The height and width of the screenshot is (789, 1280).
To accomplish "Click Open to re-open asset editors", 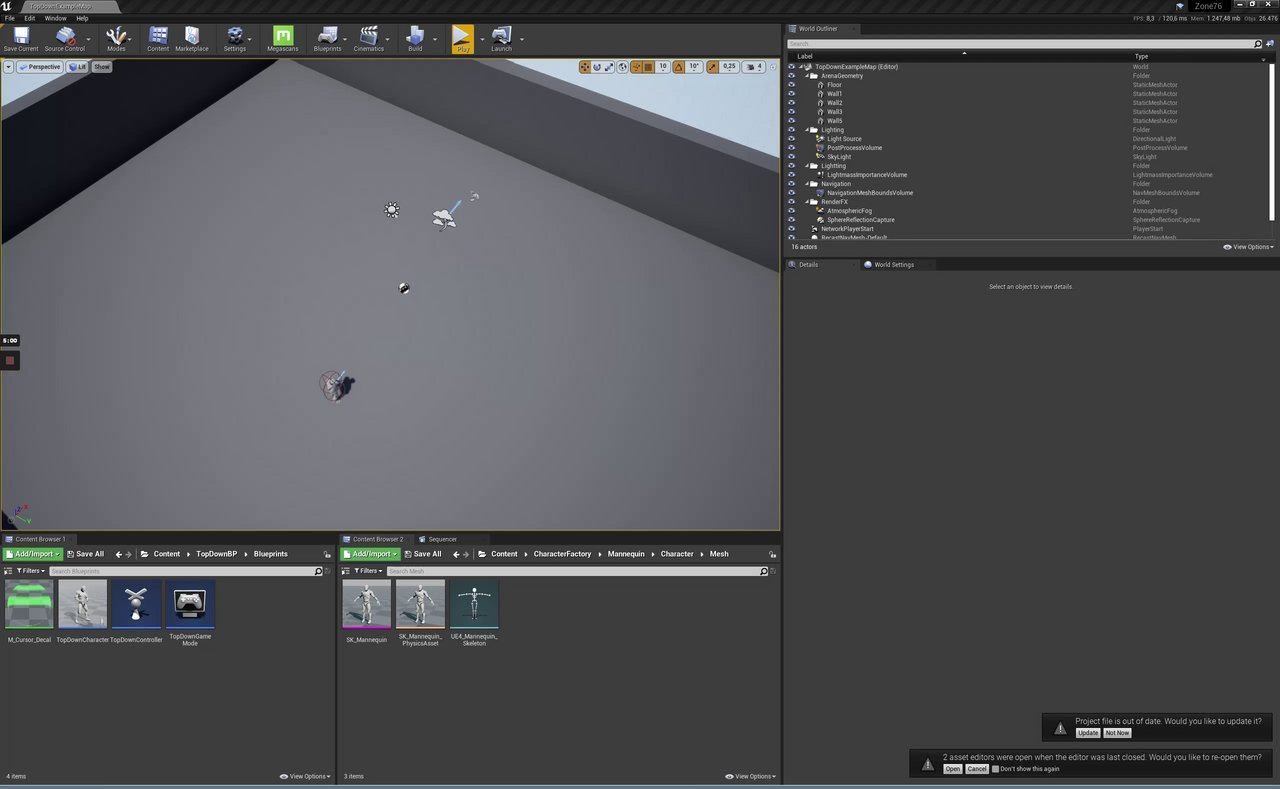I will click(953, 769).
